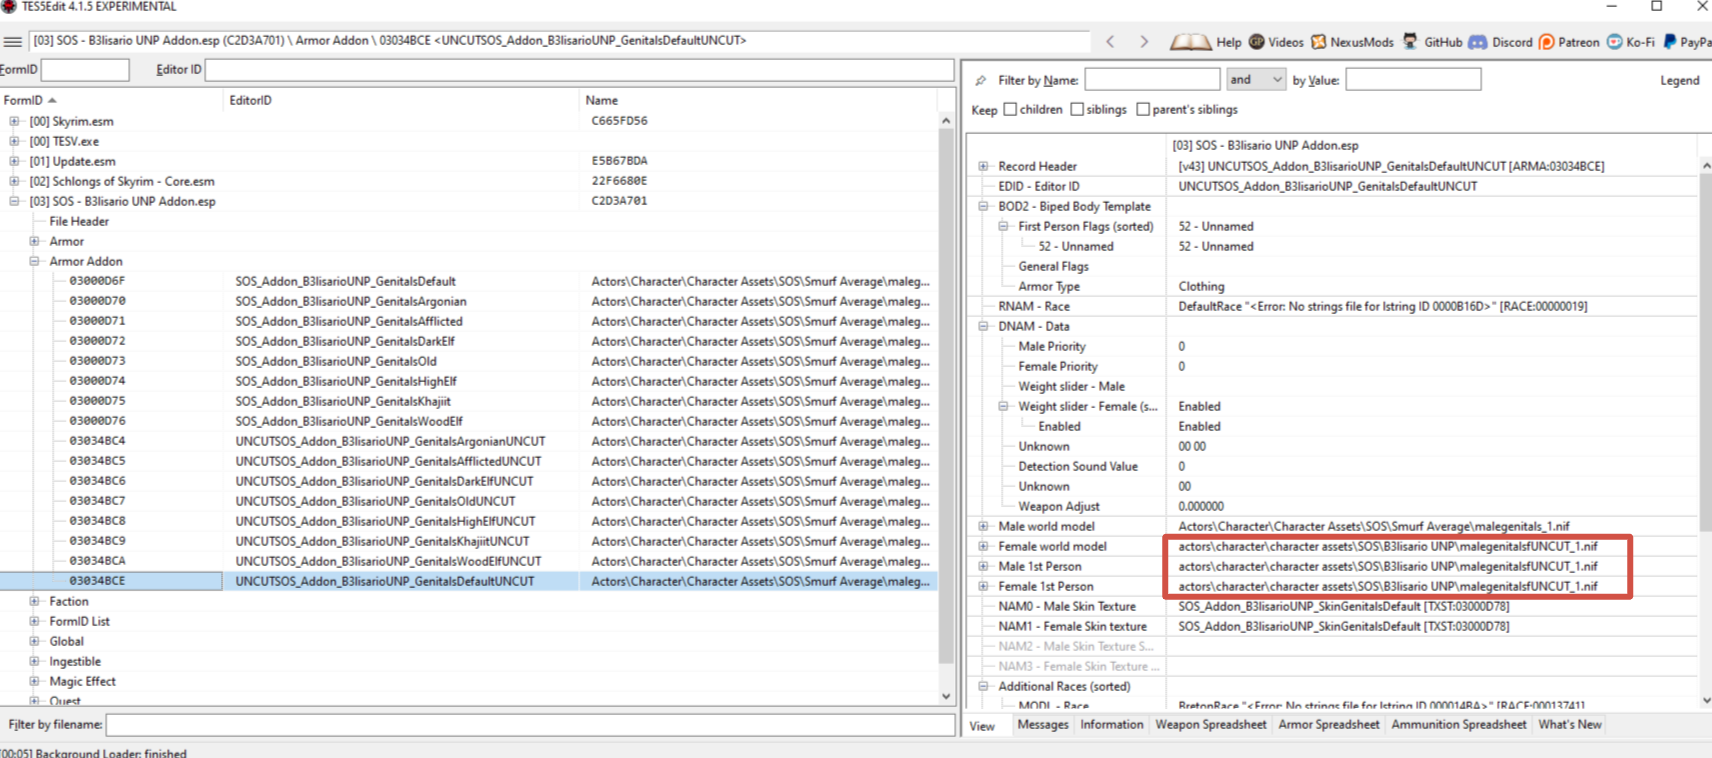Viewport: 1712px width, 758px height.
Task: Click the FormID search field
Action: click(85, 69)
